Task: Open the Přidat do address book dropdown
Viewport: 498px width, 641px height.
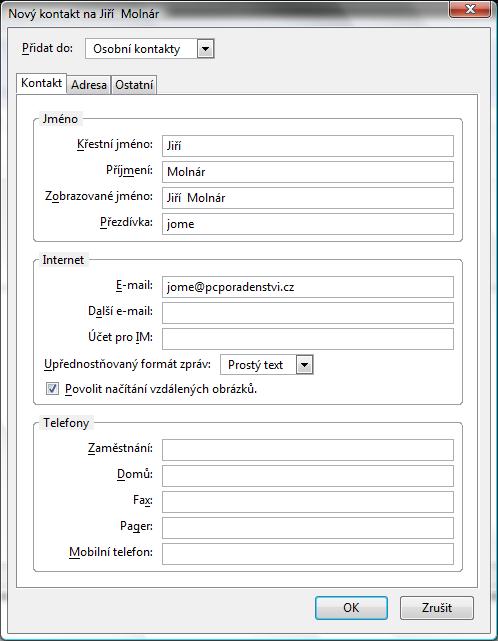Action: (x=150, y=49)
